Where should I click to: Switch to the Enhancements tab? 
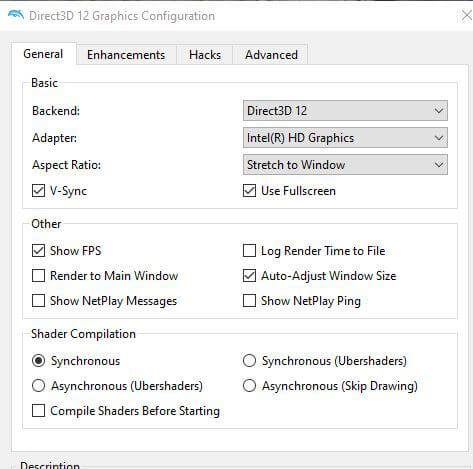pos(126,55)
